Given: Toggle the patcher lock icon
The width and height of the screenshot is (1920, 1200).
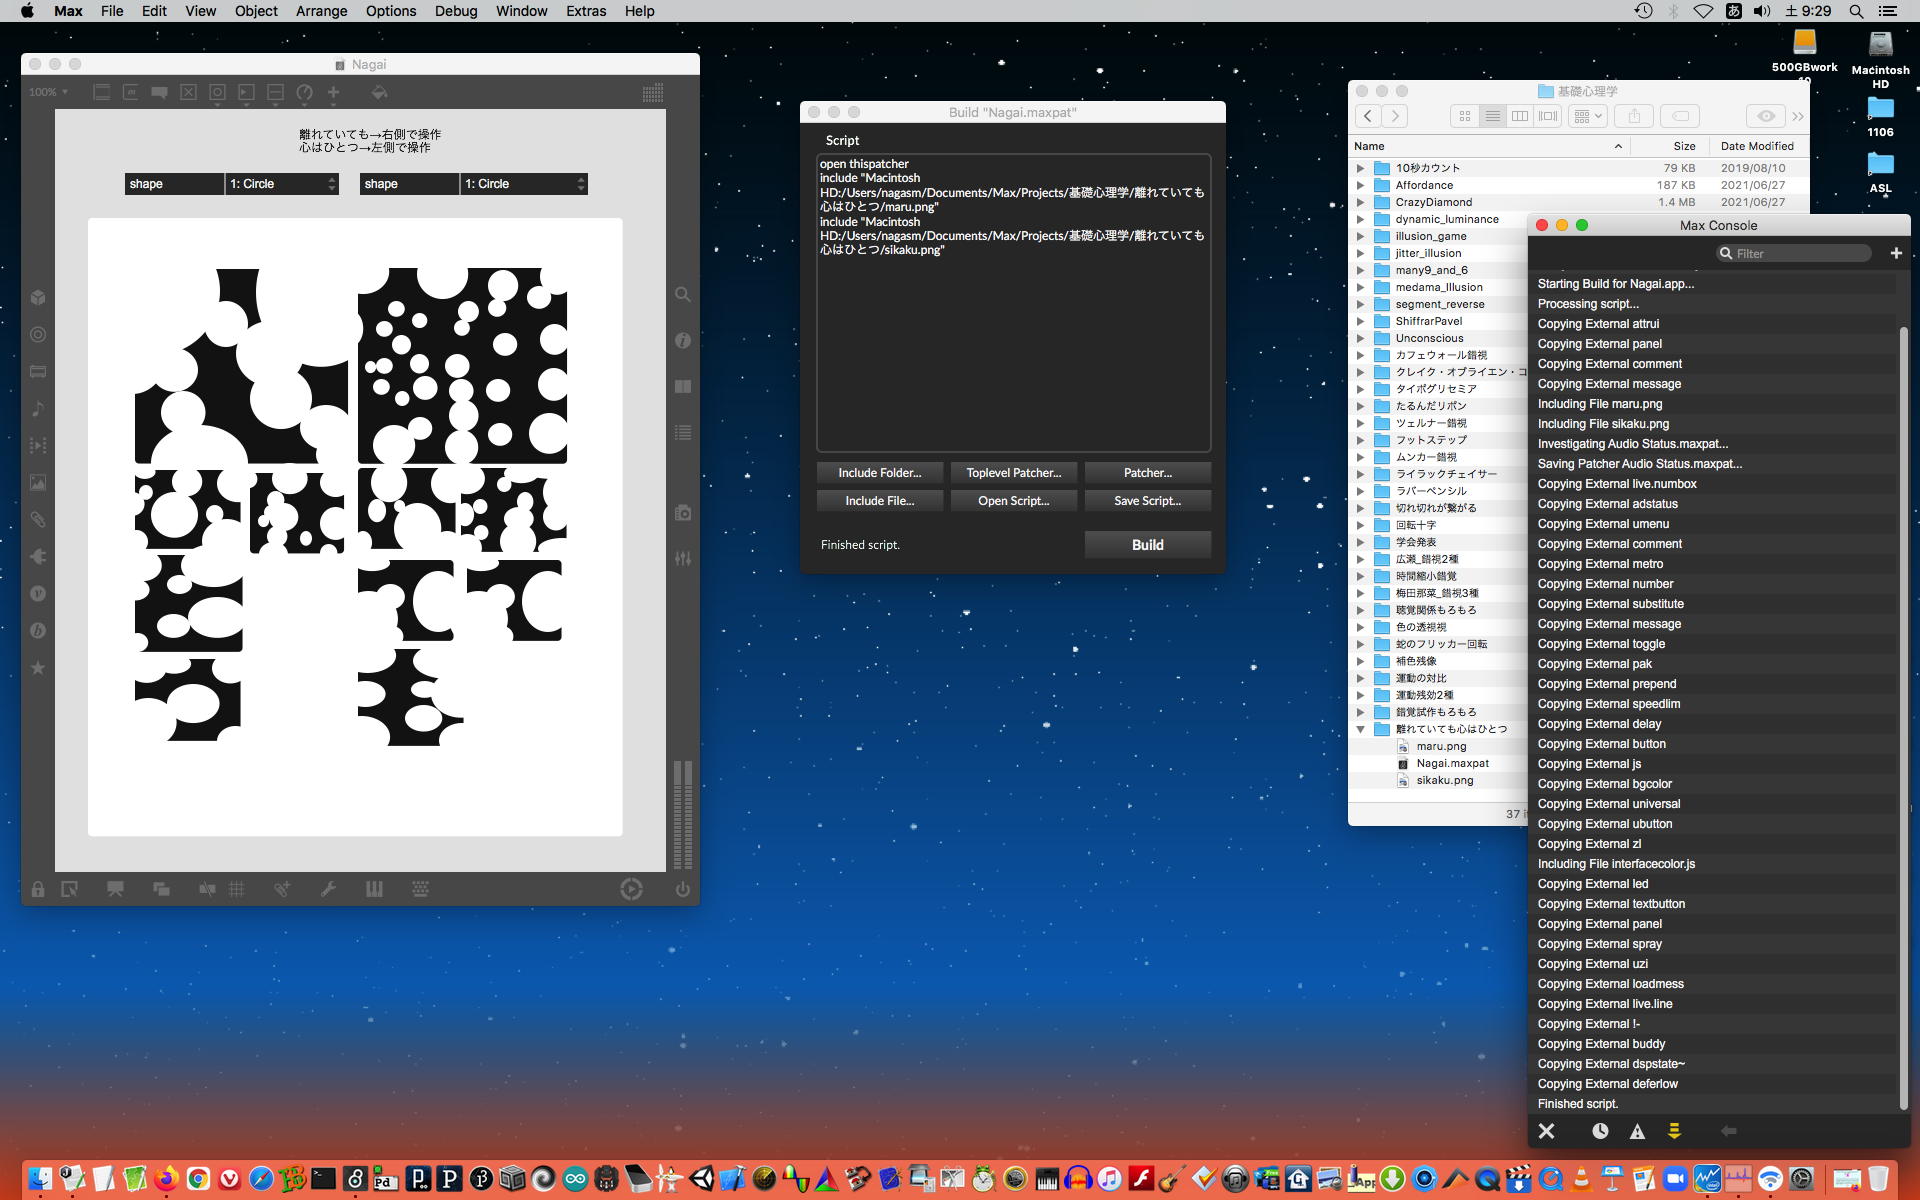Looking at the screenshot, I should point(38,889).
